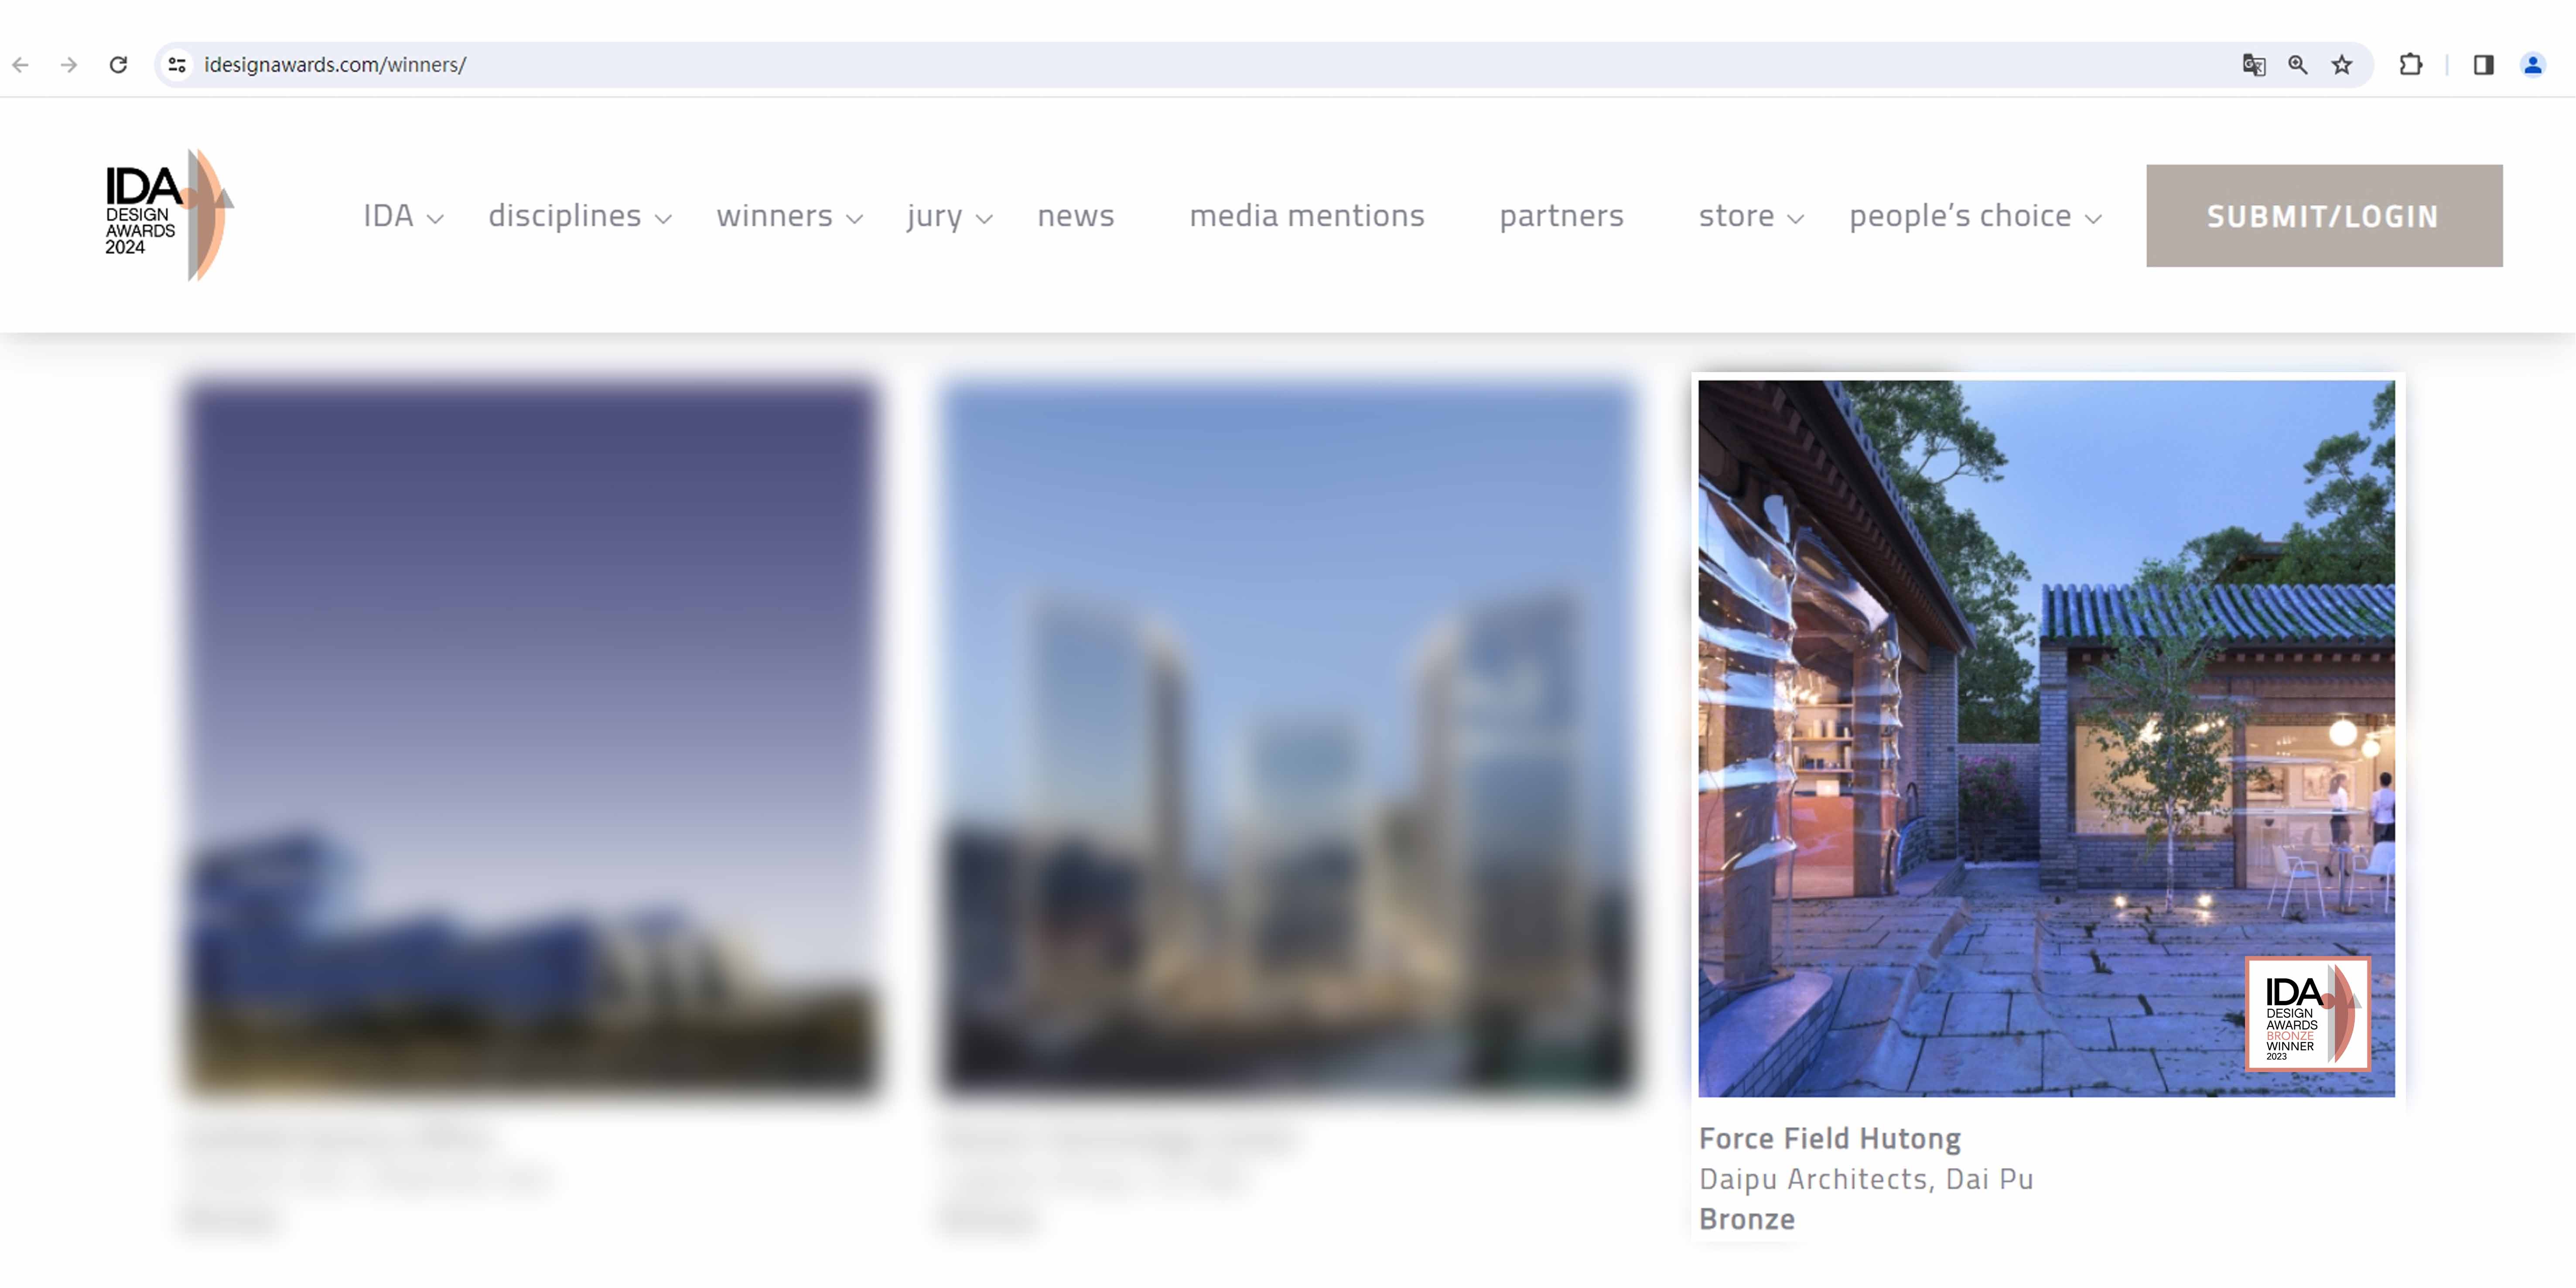Expand the disciplines dropdown
Viewport: 2576px width, 1288px height.
coord(579,216)
